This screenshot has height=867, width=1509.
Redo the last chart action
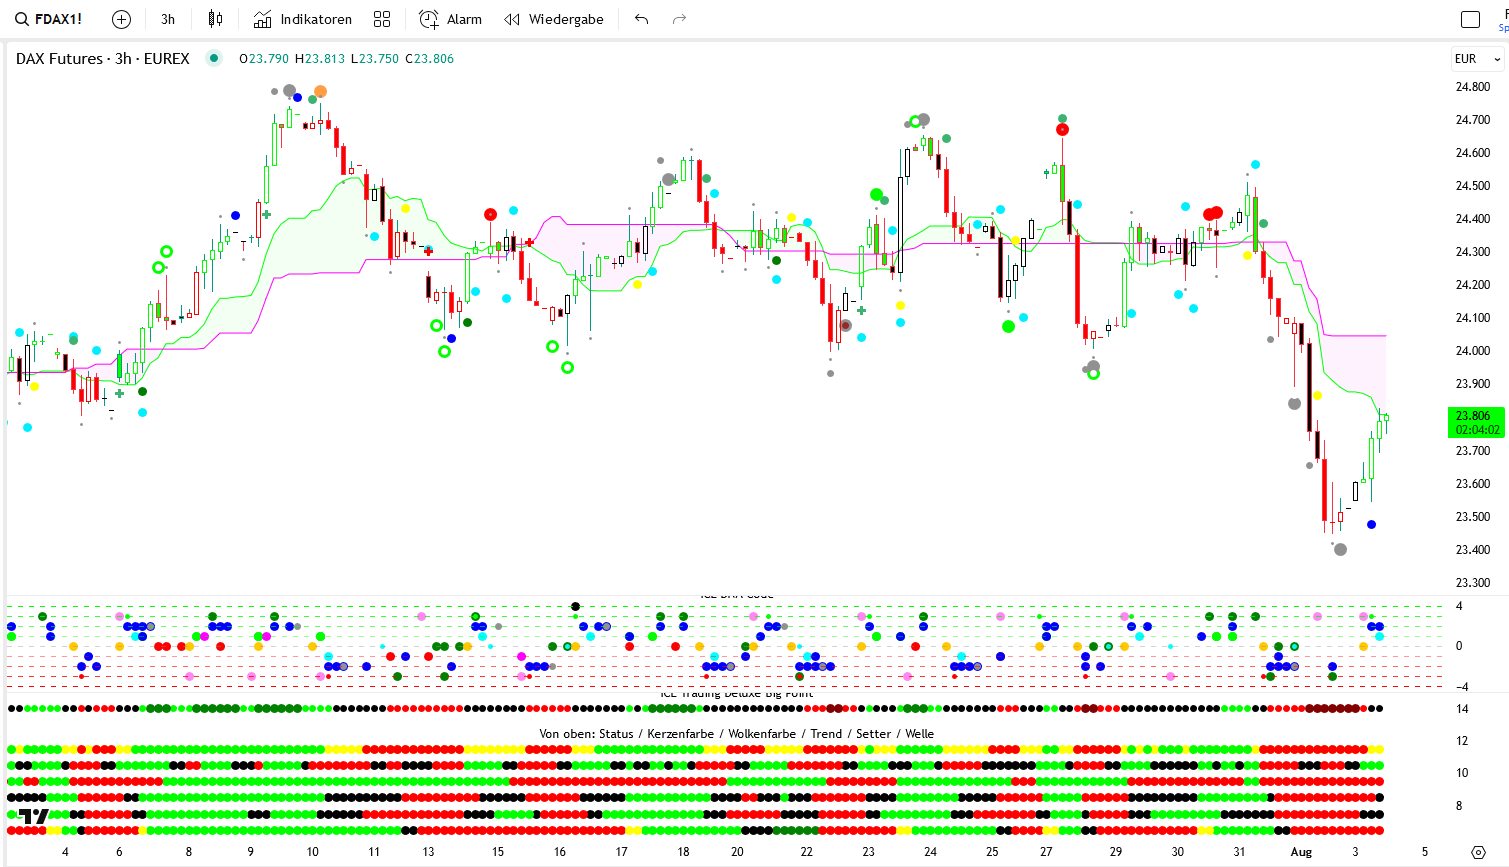click(x=680, y=19)
